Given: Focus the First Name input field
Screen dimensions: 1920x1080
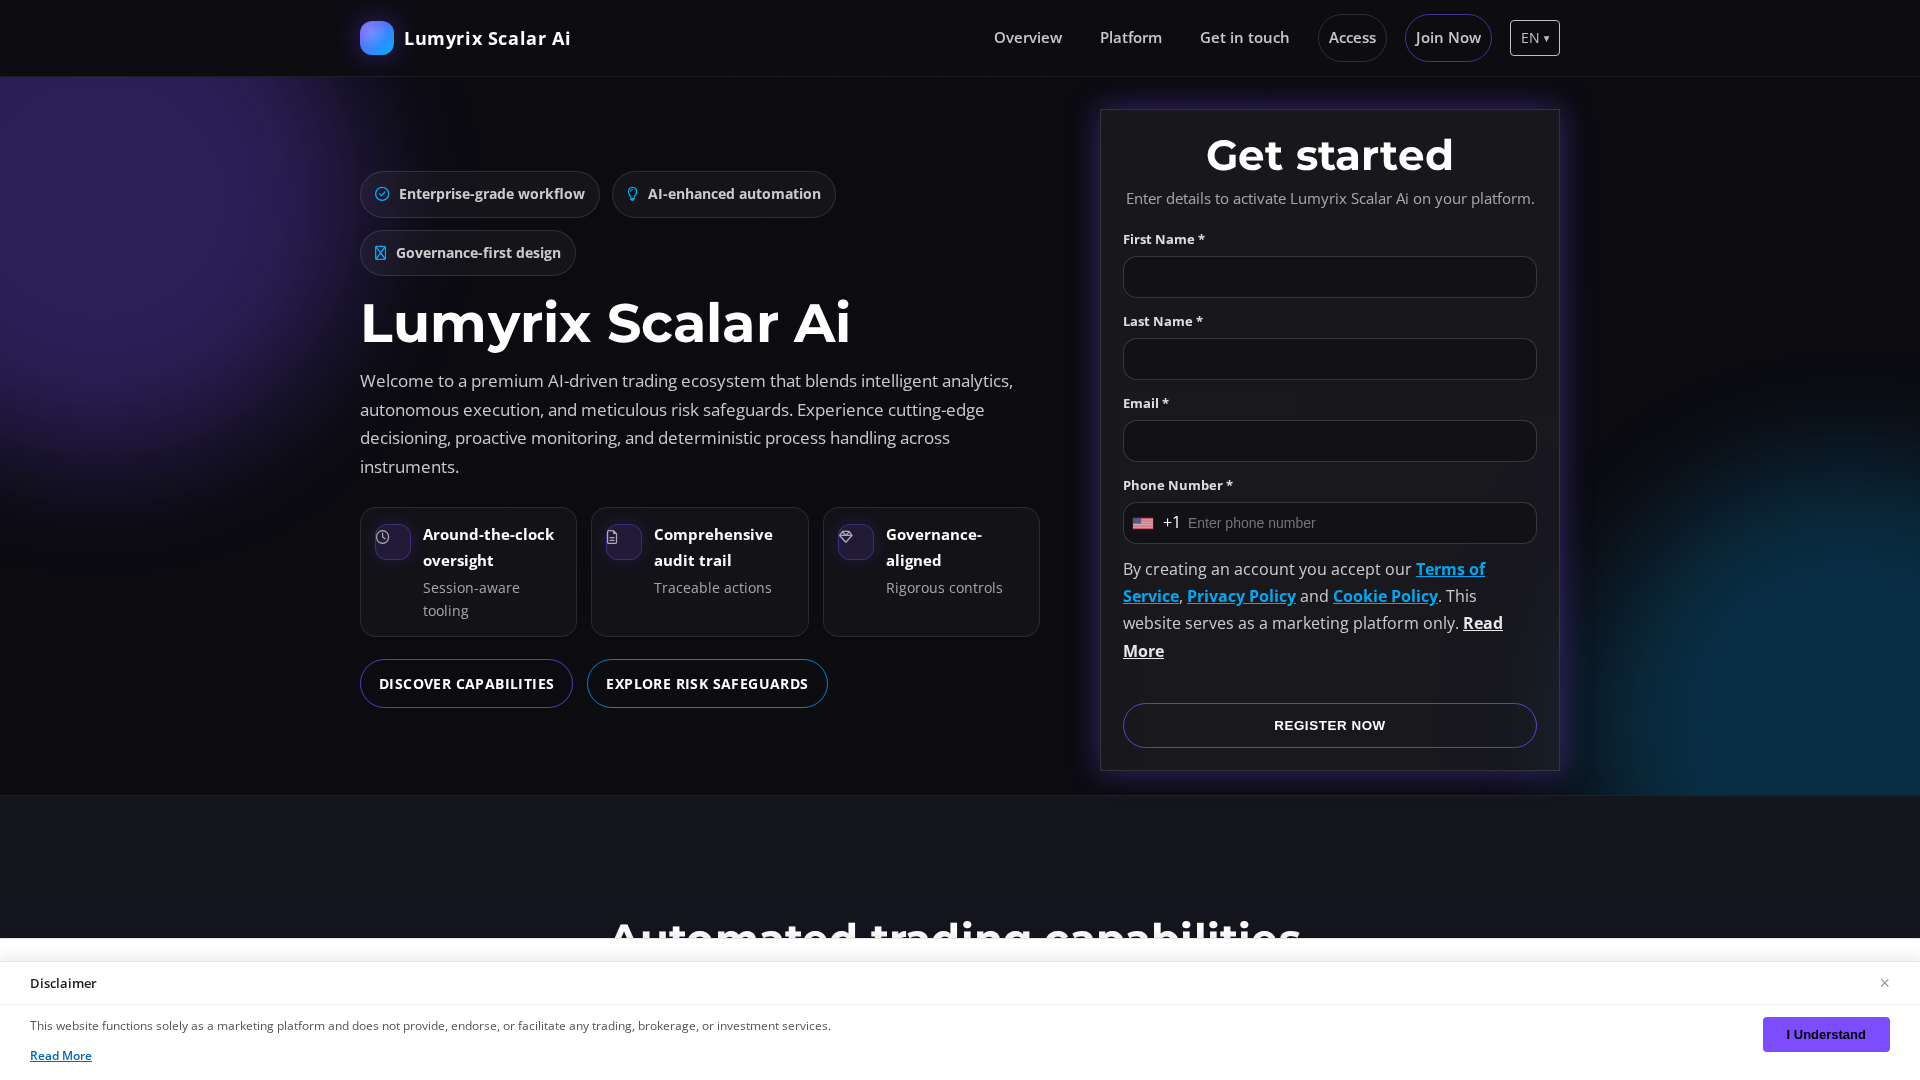Looking at the screenshot, I should coord(1330,277).
